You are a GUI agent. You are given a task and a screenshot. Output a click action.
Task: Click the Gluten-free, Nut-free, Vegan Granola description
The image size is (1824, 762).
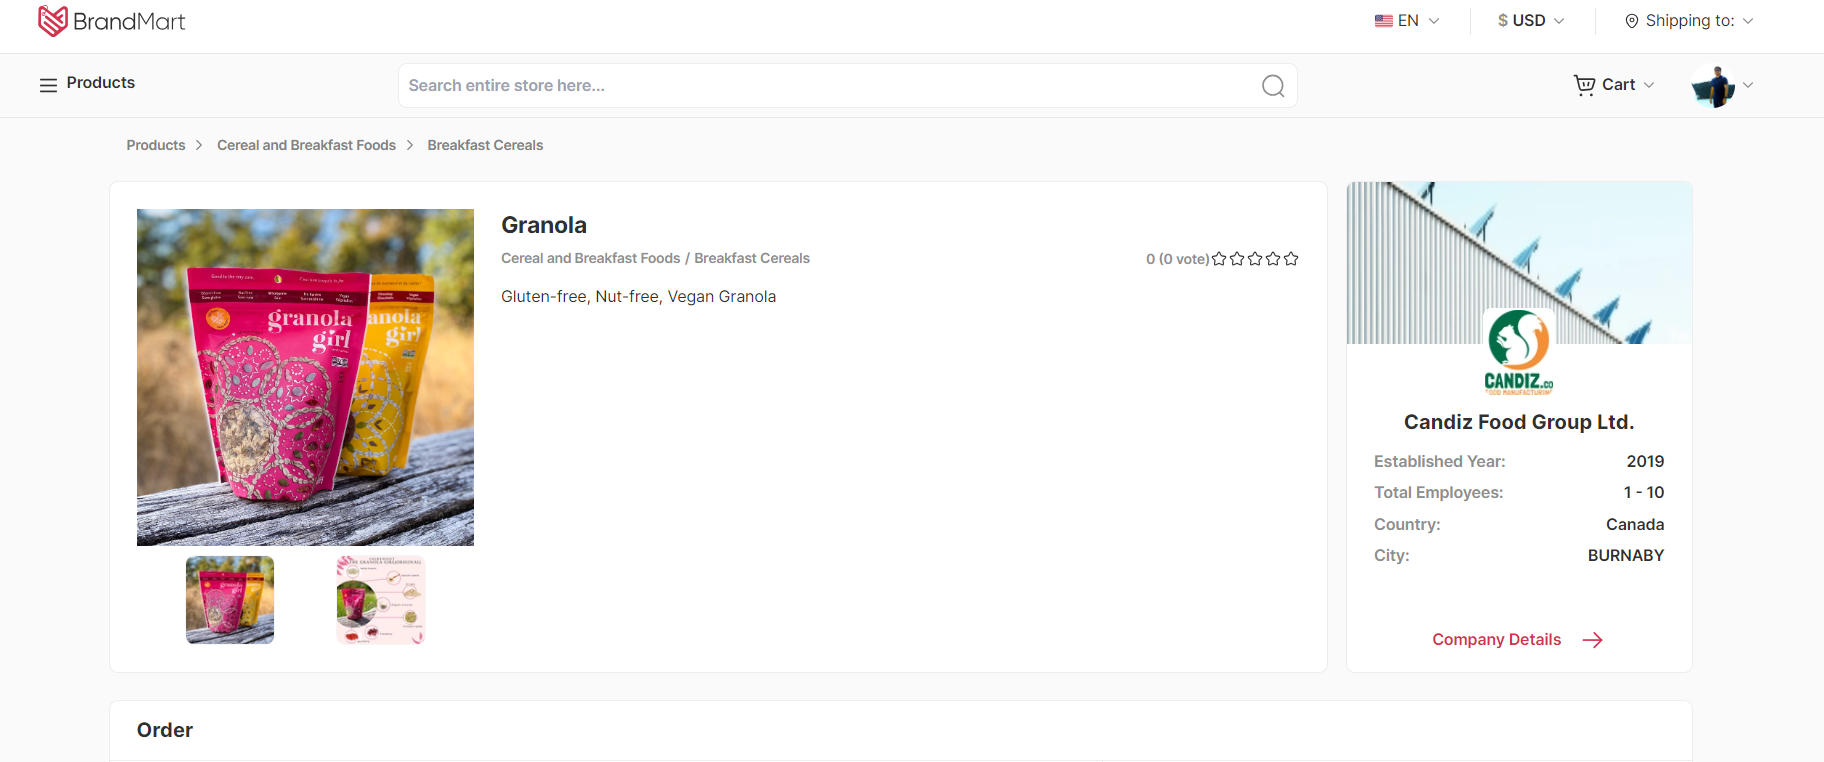638,296
